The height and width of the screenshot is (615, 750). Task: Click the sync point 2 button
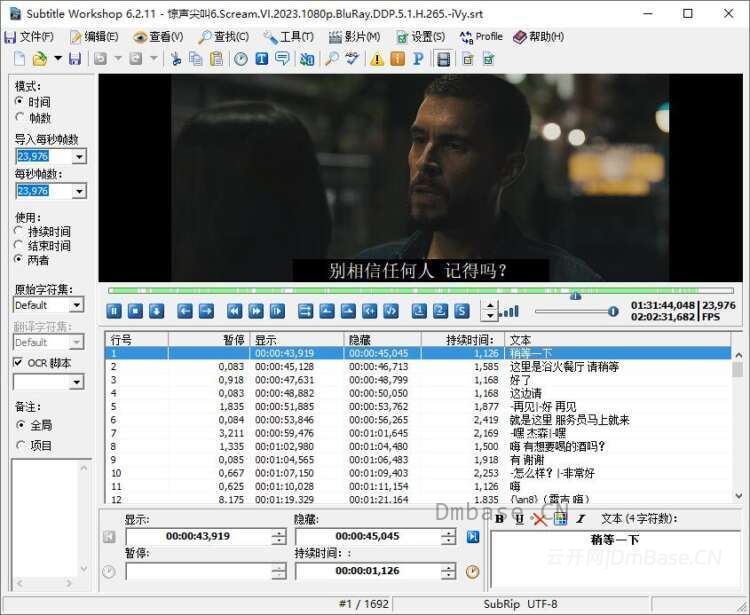coord(440,311)
